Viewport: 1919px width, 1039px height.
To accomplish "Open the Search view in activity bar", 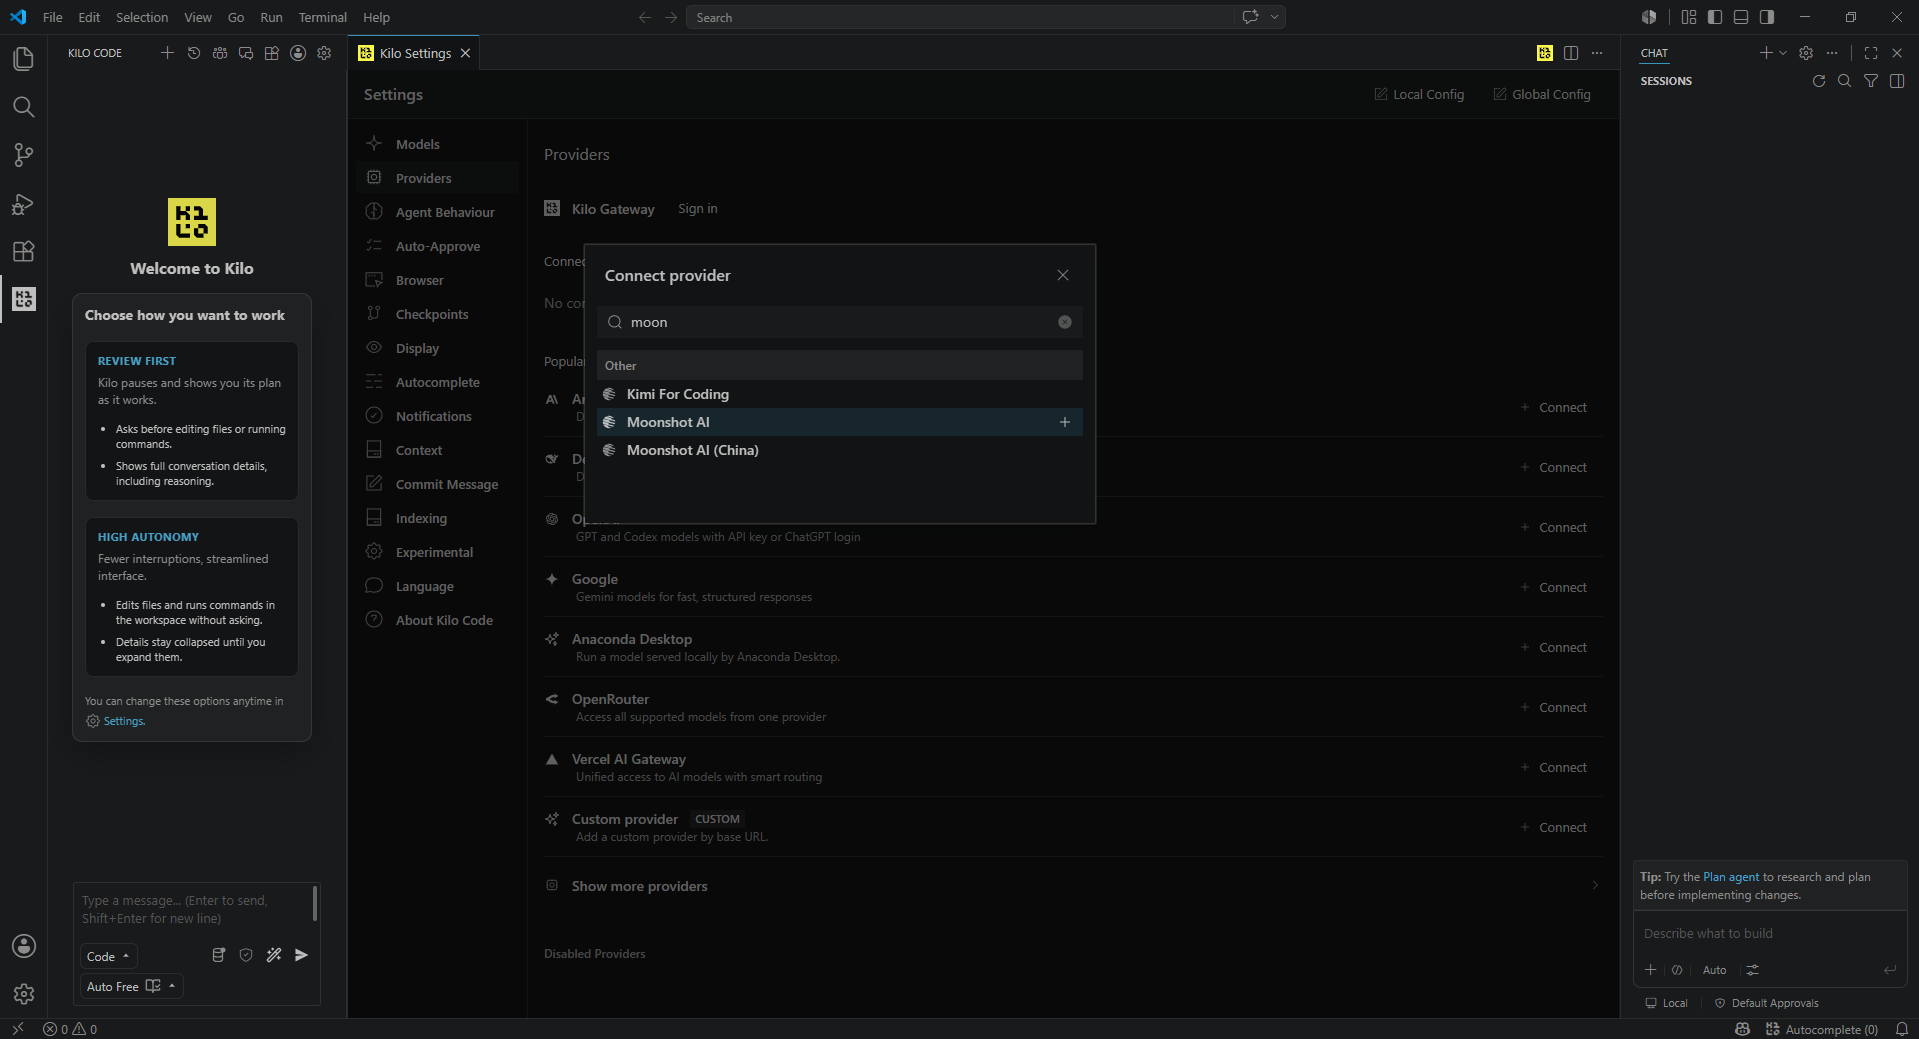I will [23, 107].
